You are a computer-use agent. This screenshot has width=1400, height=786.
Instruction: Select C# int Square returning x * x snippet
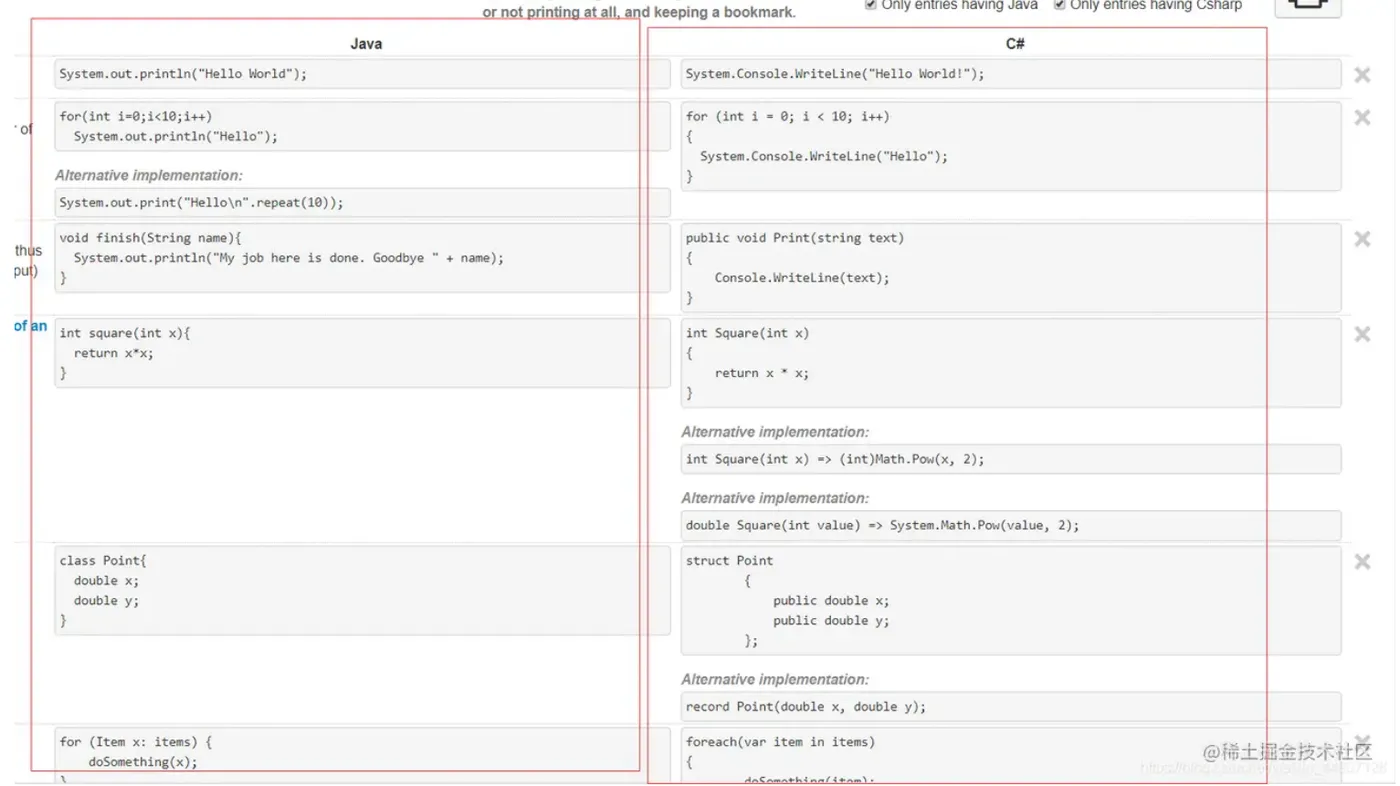tap(1011, 363)
